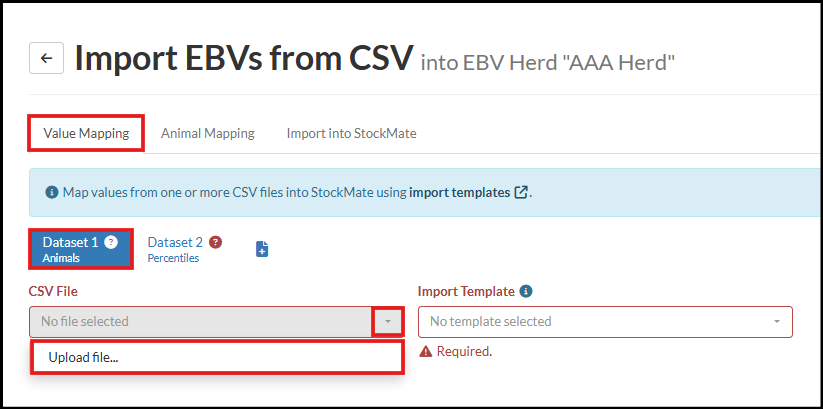Click the back arrow button
Viewport: 823px width, 409px height.
point(46,58)
